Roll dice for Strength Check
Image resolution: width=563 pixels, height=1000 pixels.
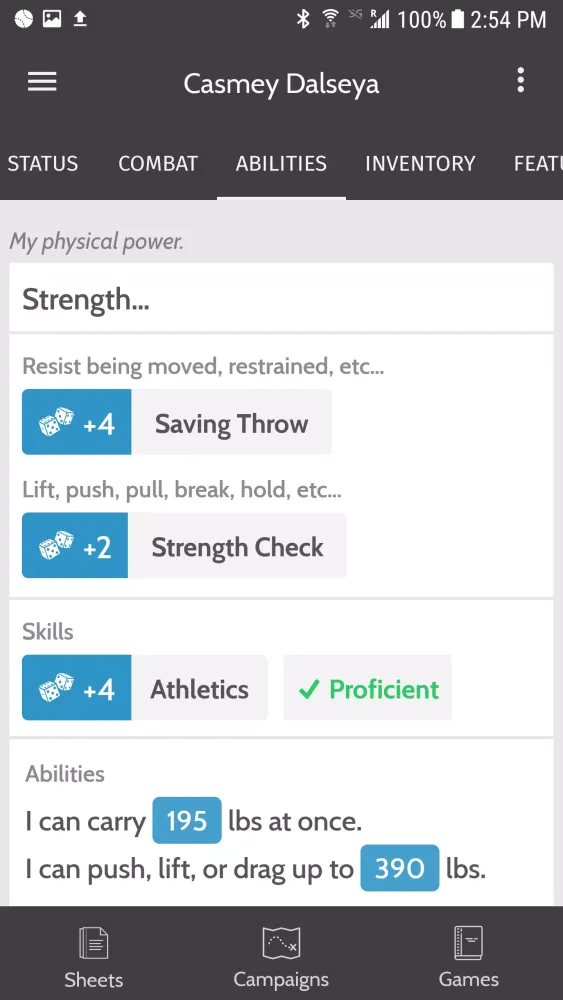pyautogui.click(x=75, y=546)
